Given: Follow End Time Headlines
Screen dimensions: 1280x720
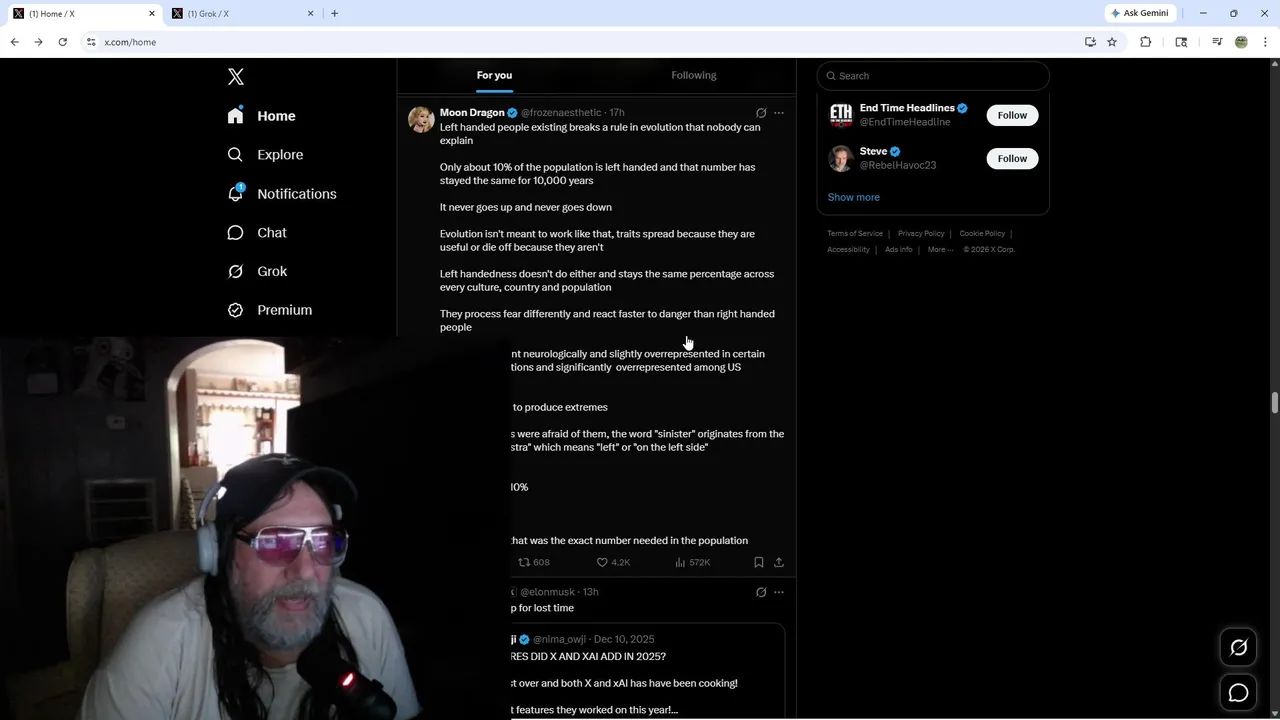Looking at the screenshot, I should [x=1012, y=115].
